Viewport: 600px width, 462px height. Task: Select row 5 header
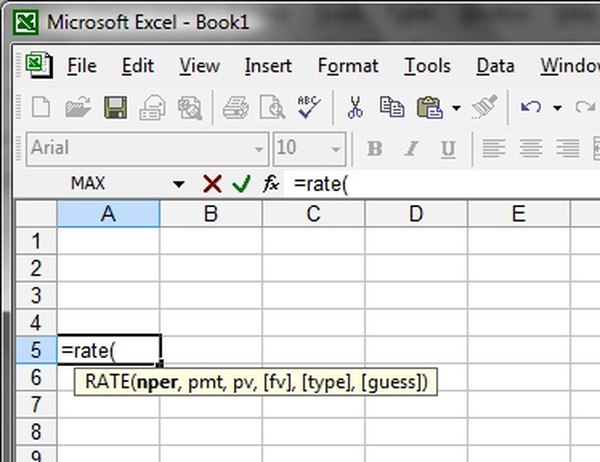click(x=36, y=350)
